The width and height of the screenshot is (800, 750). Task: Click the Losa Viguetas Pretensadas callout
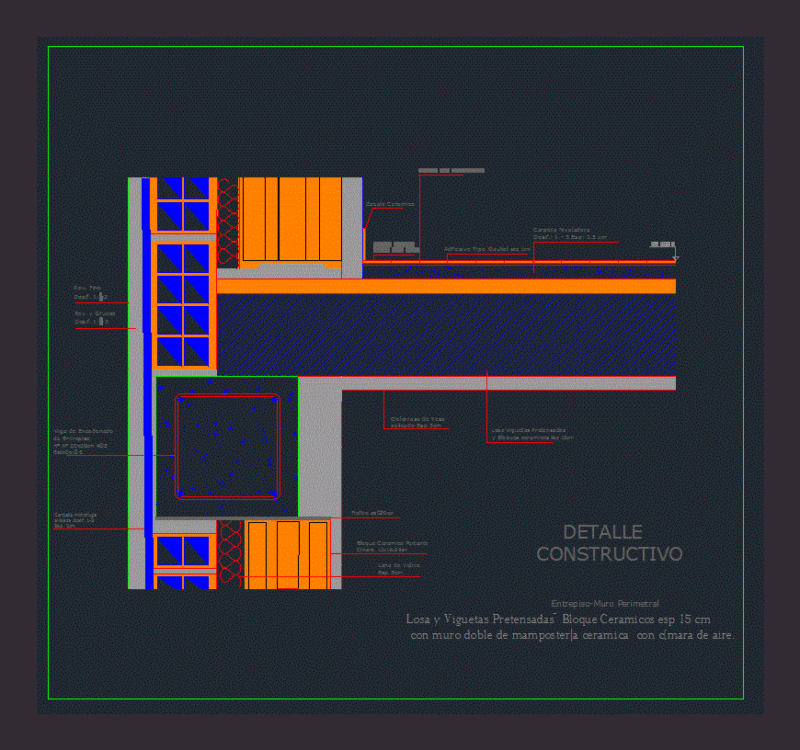click(532, 434)
